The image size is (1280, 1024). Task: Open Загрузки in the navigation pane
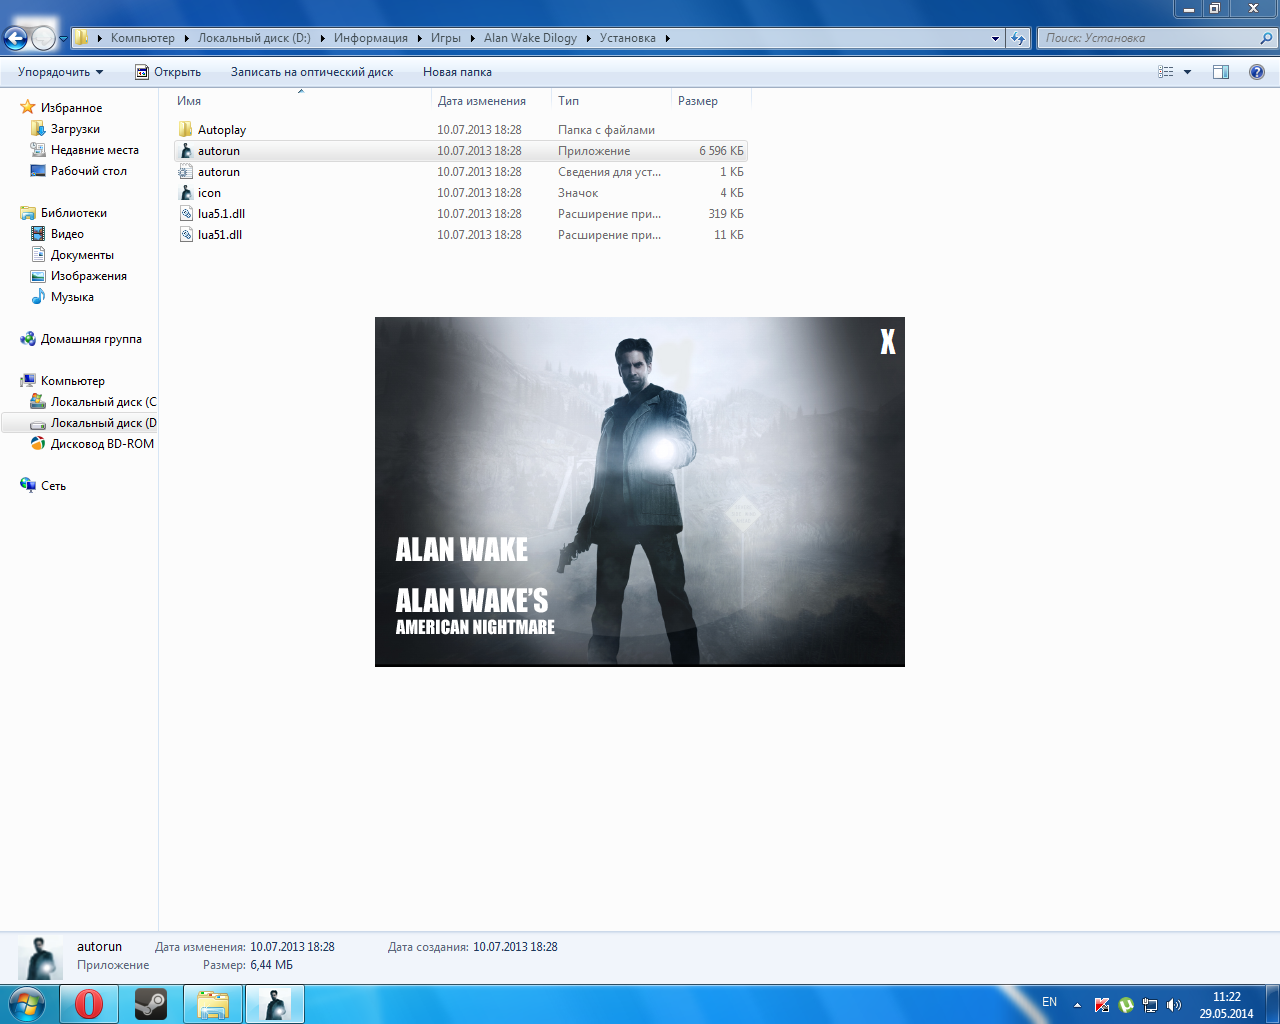pos(75,129)
